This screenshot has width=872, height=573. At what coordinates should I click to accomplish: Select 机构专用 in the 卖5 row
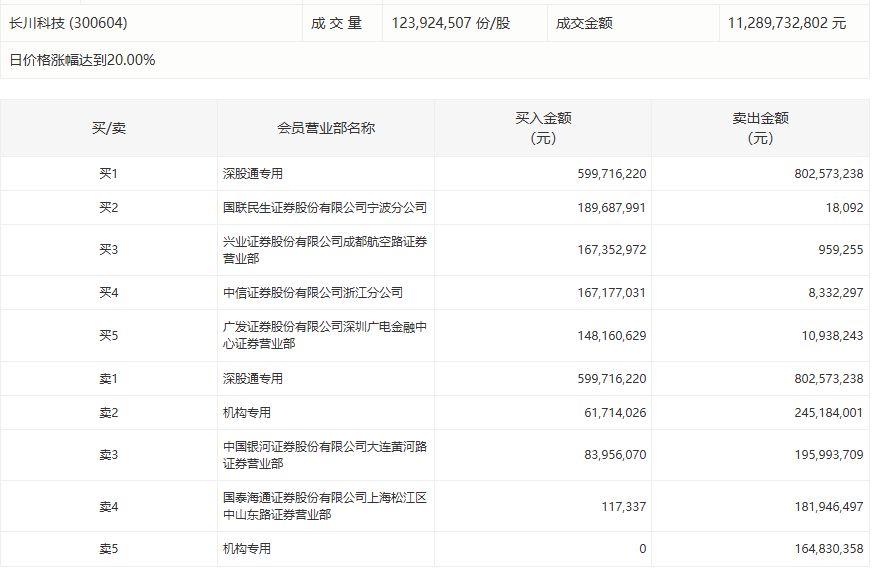tap(247, 549)
